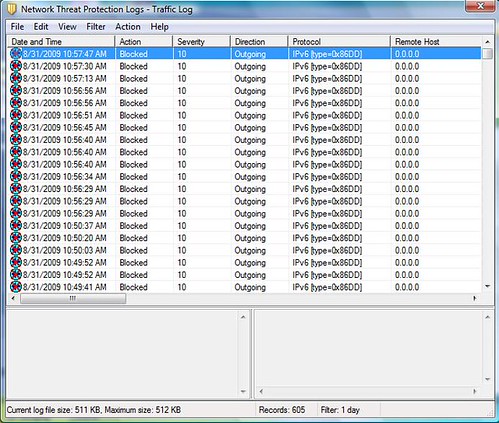Open the Filter menu
This screenshot has height=423, width=499.
pos(96,27)
